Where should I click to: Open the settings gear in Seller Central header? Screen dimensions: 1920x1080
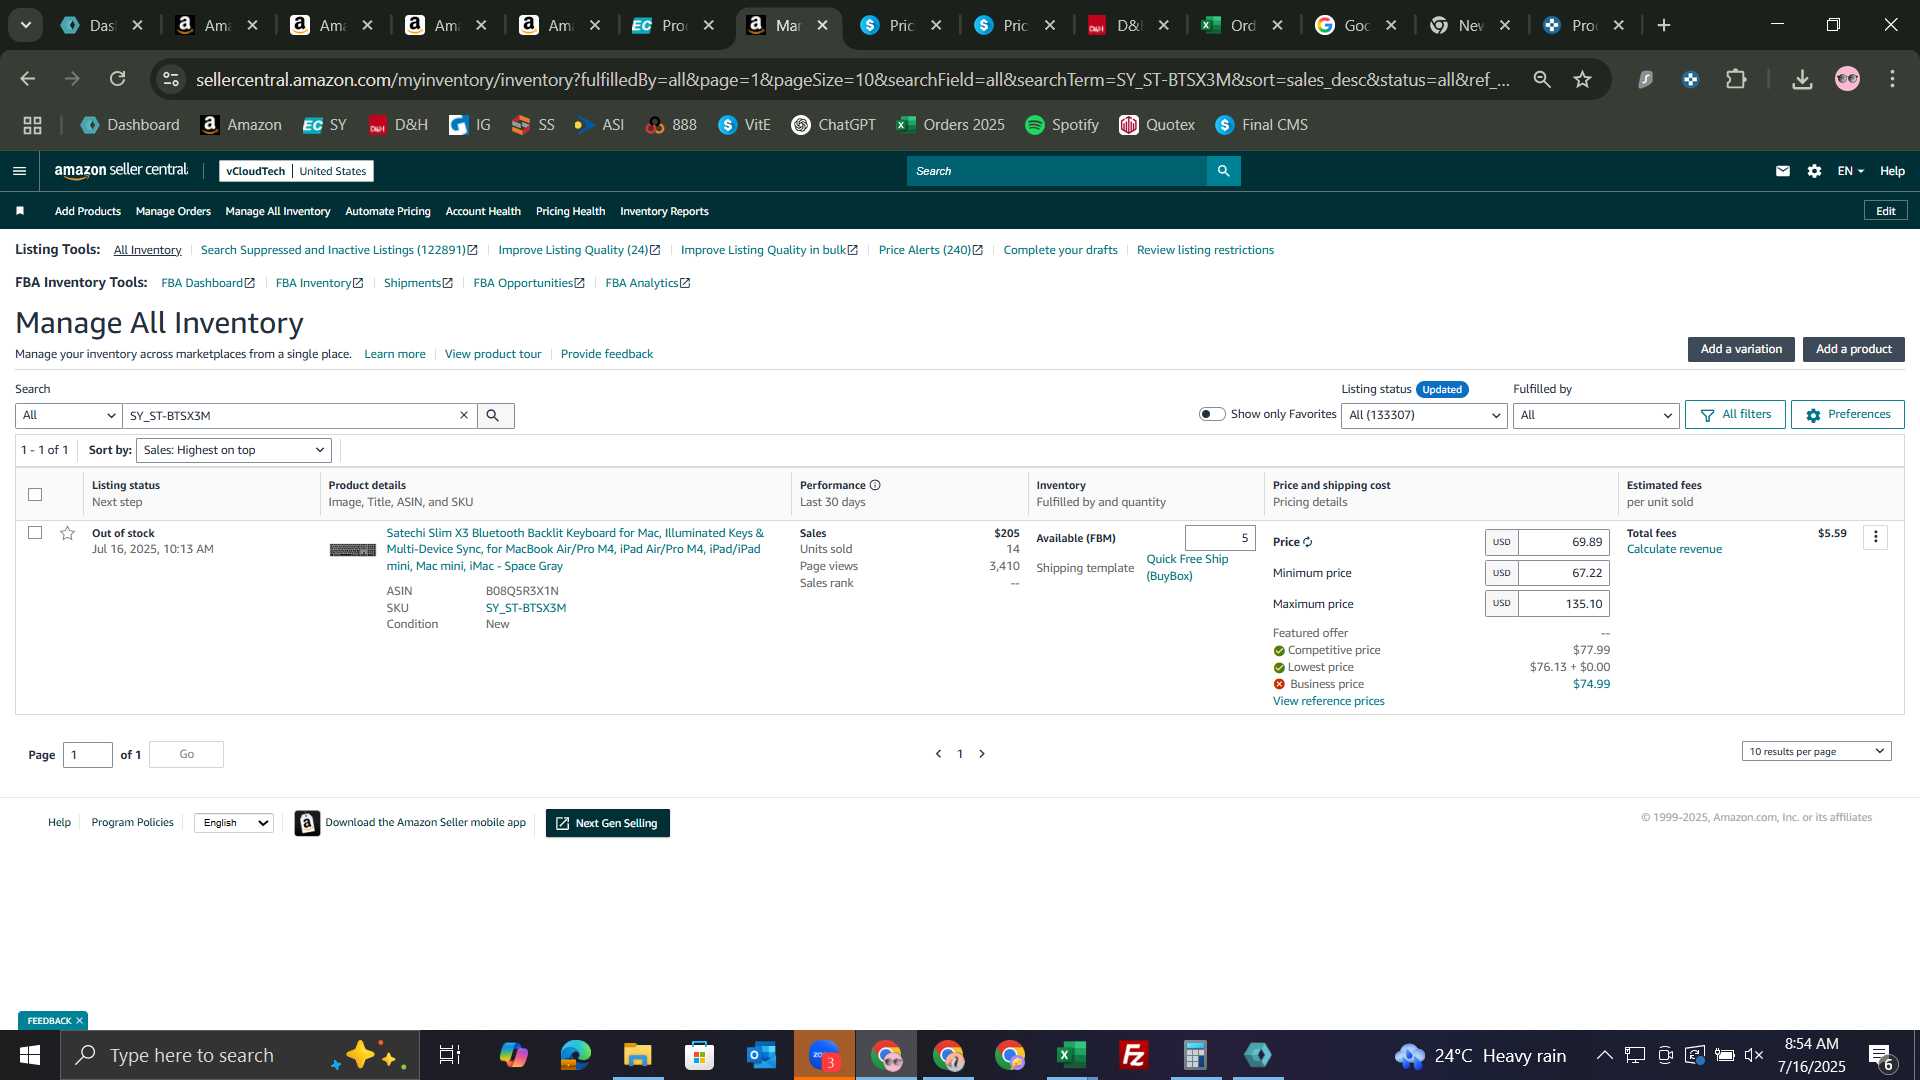(1814, 171)
